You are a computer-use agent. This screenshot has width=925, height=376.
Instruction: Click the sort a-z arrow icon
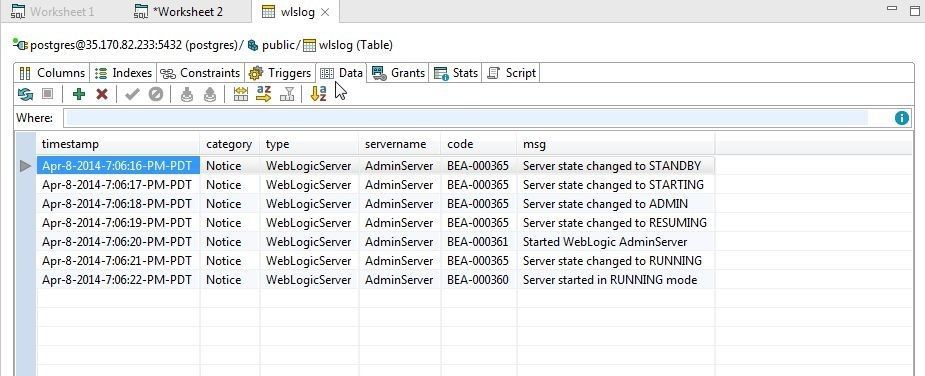coord(264,94)
